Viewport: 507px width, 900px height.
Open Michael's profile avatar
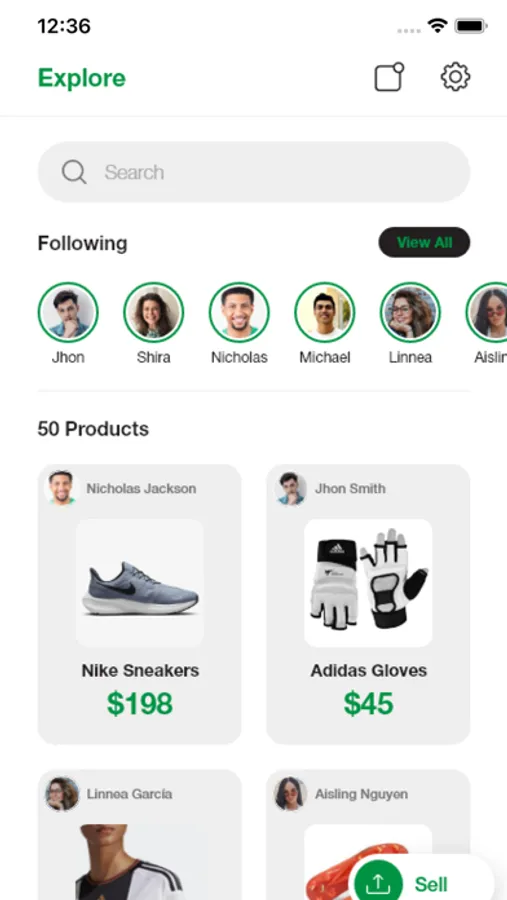tap(324, 312)
